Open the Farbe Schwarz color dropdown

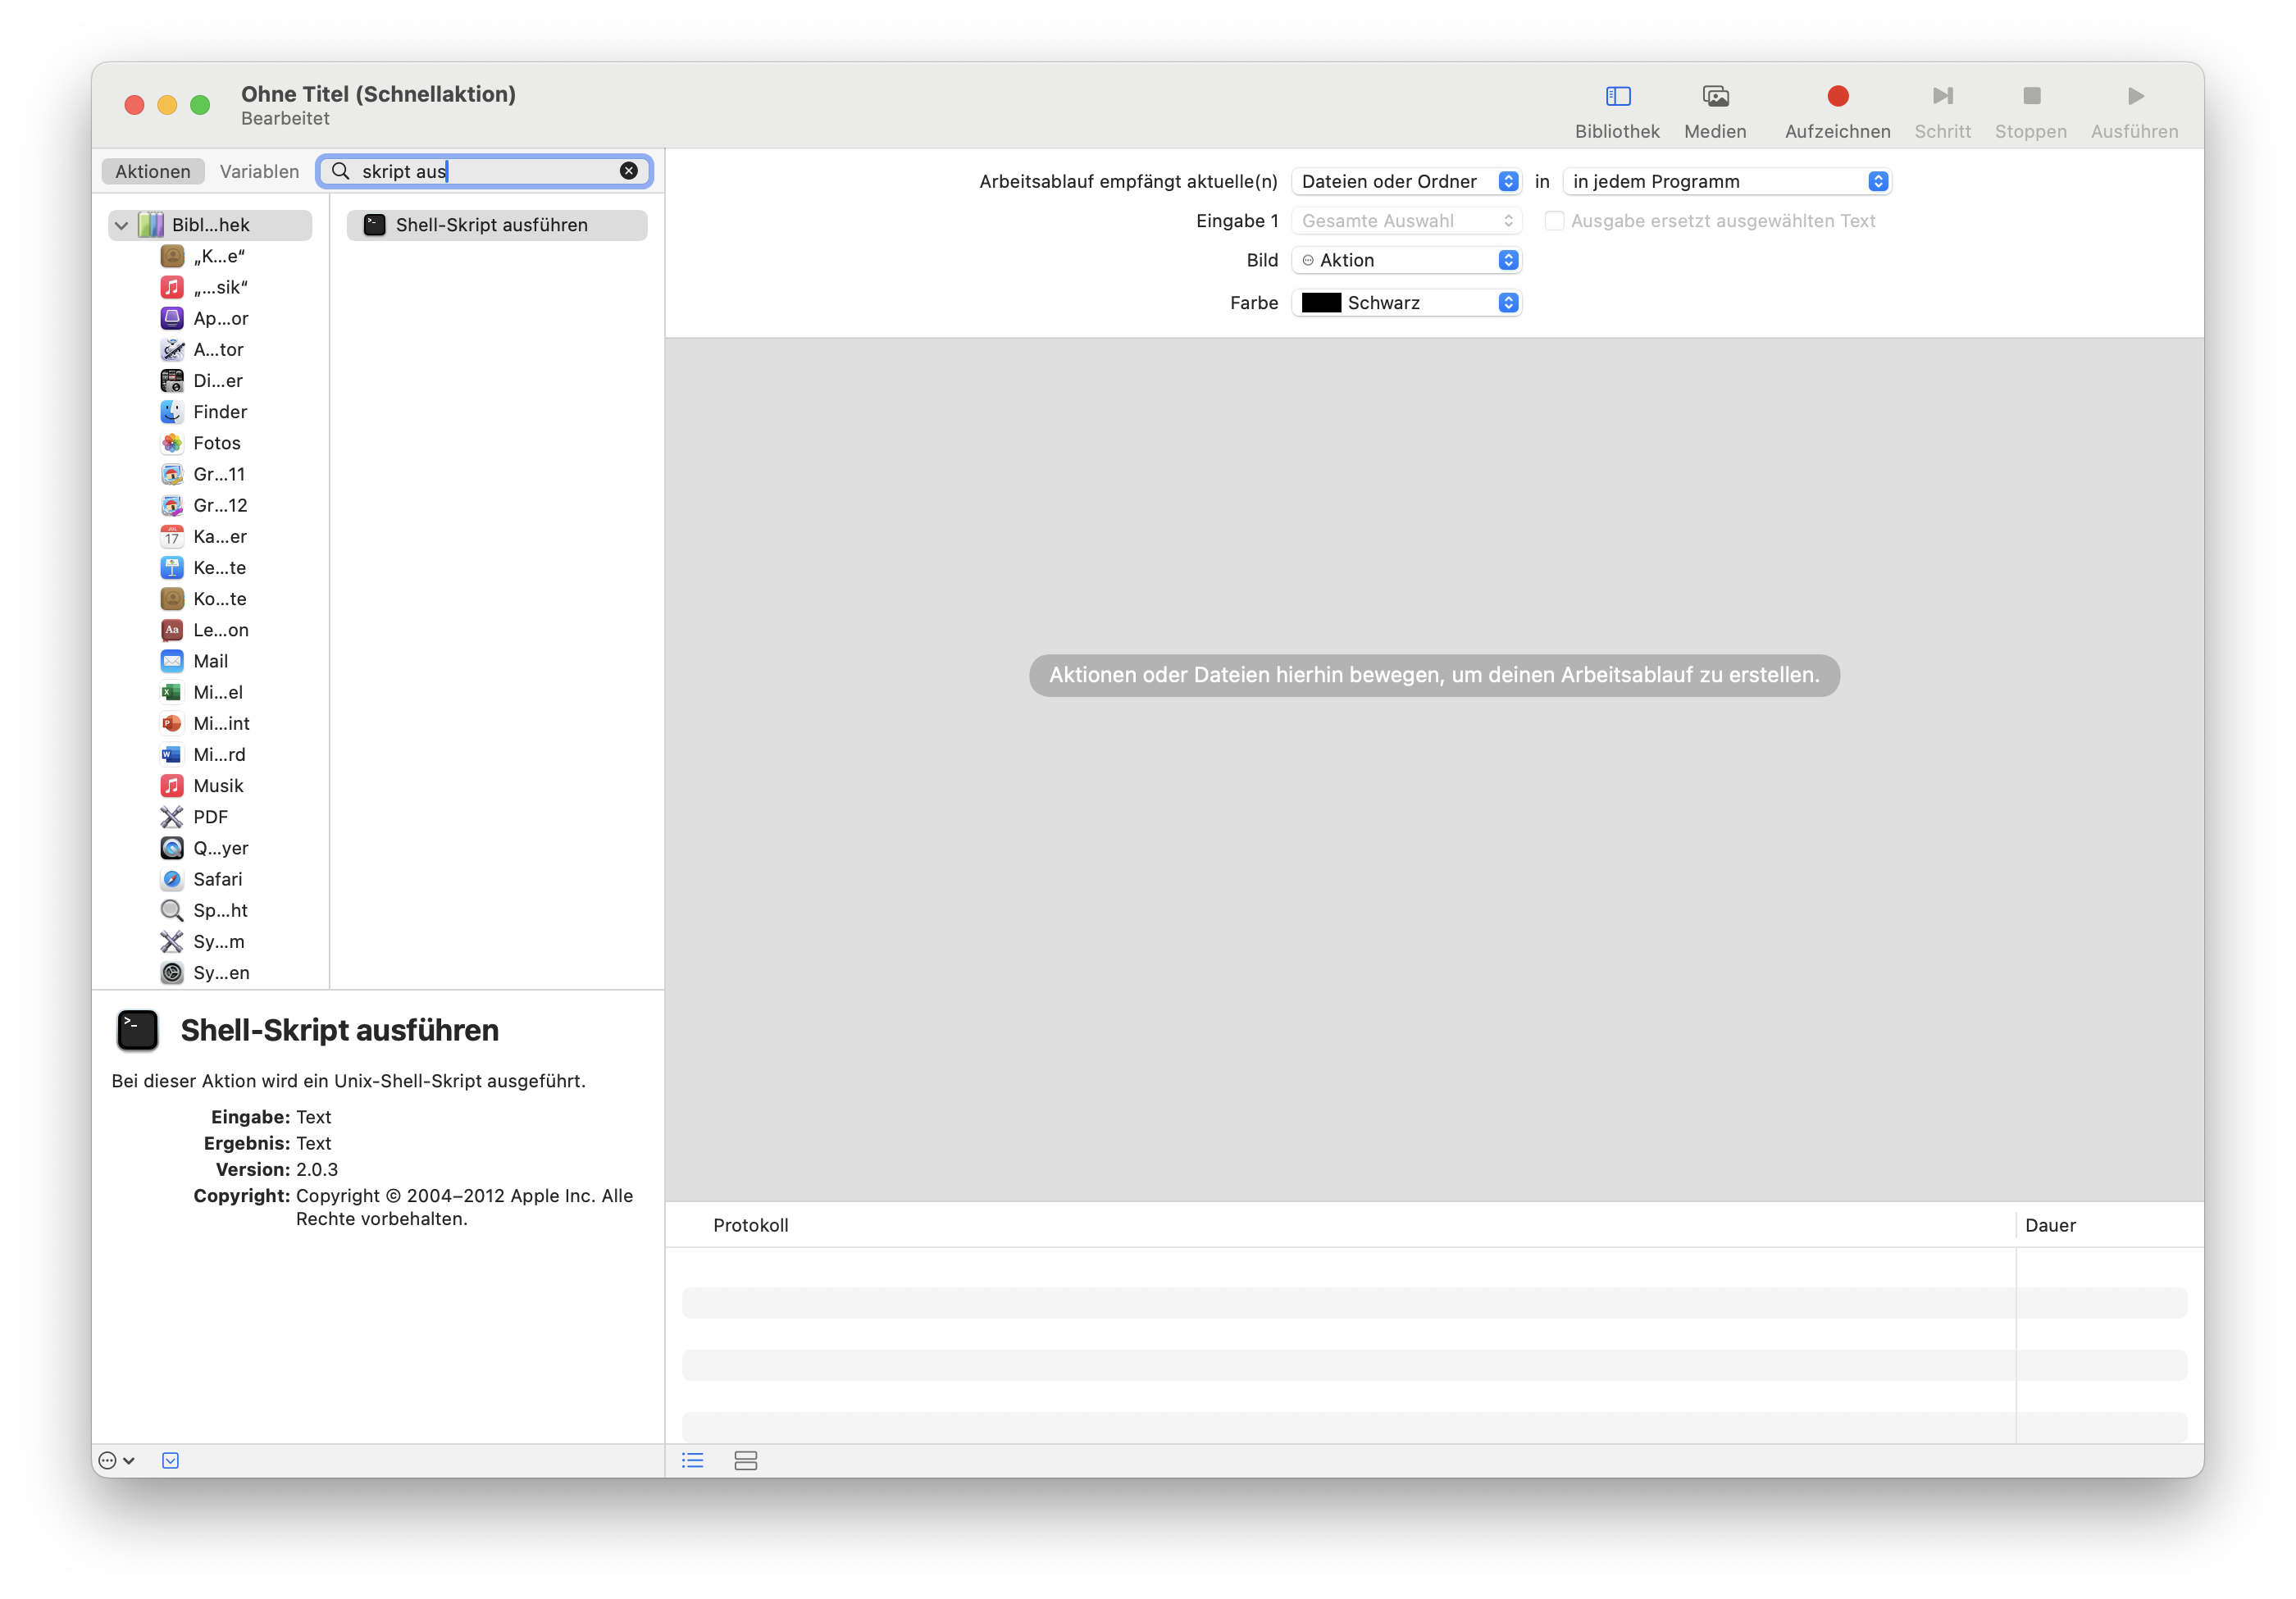coord(1406,303)
